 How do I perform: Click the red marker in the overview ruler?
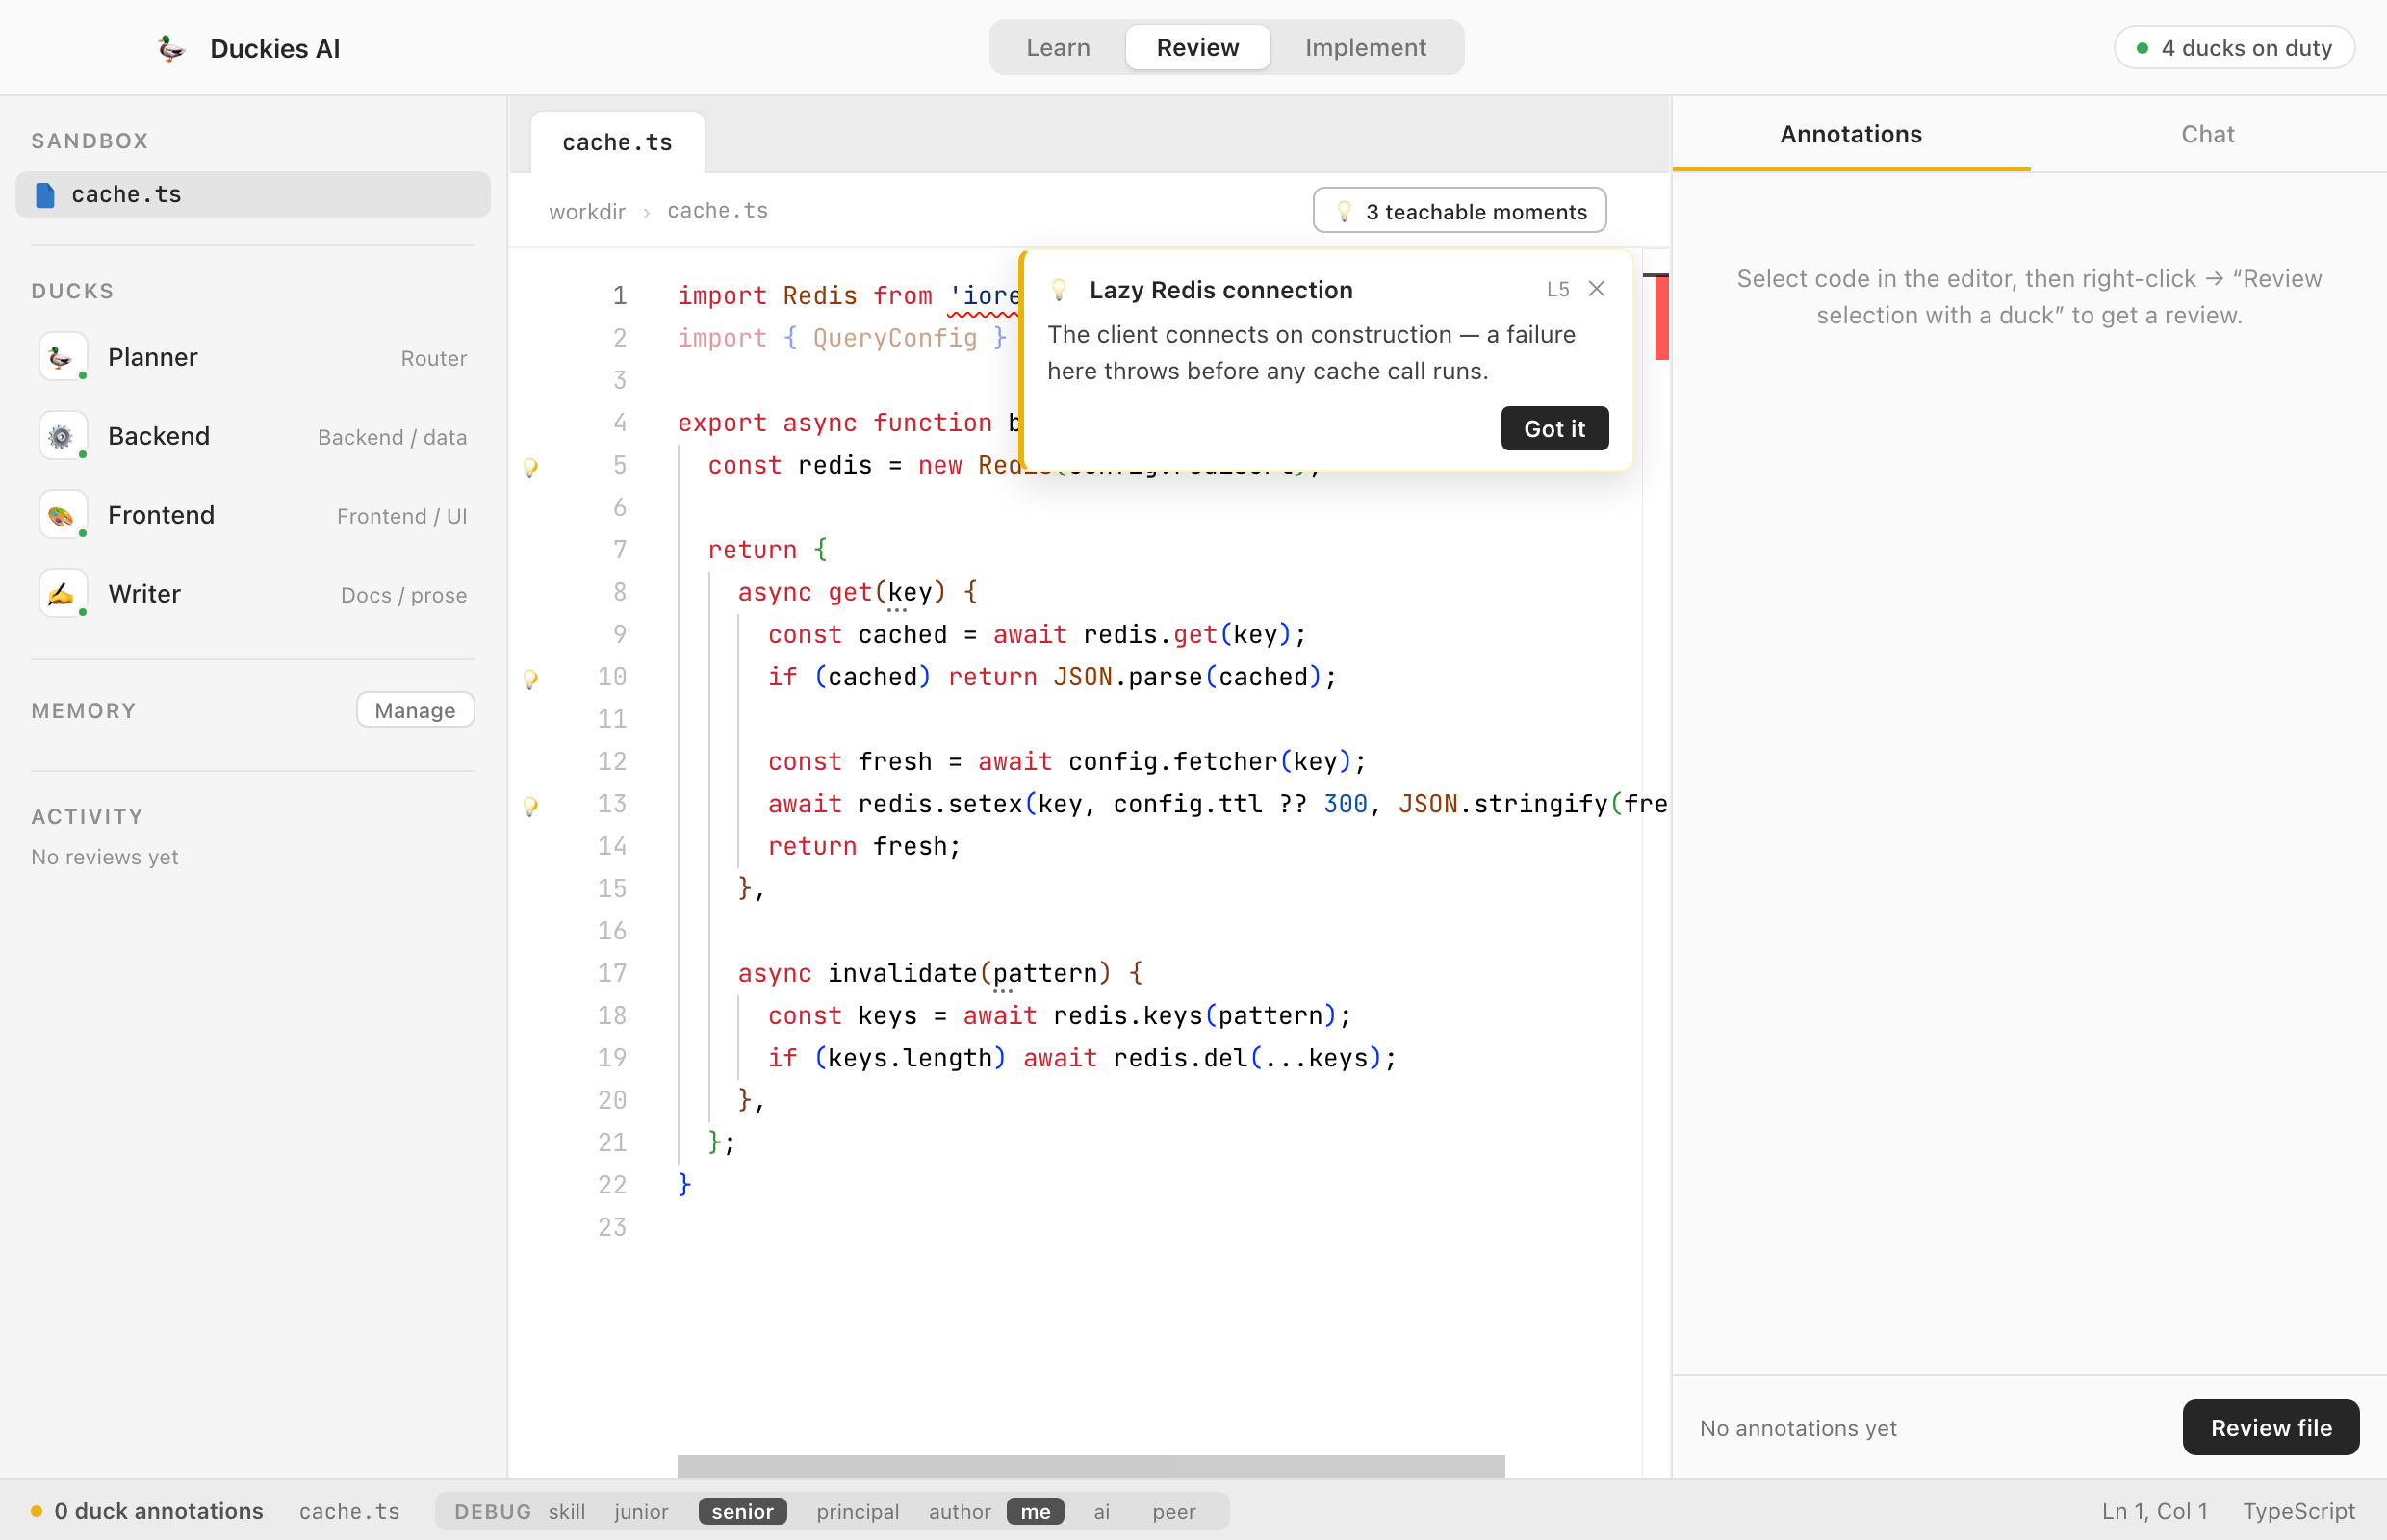pyautogui.click(x=1661, y=318)
